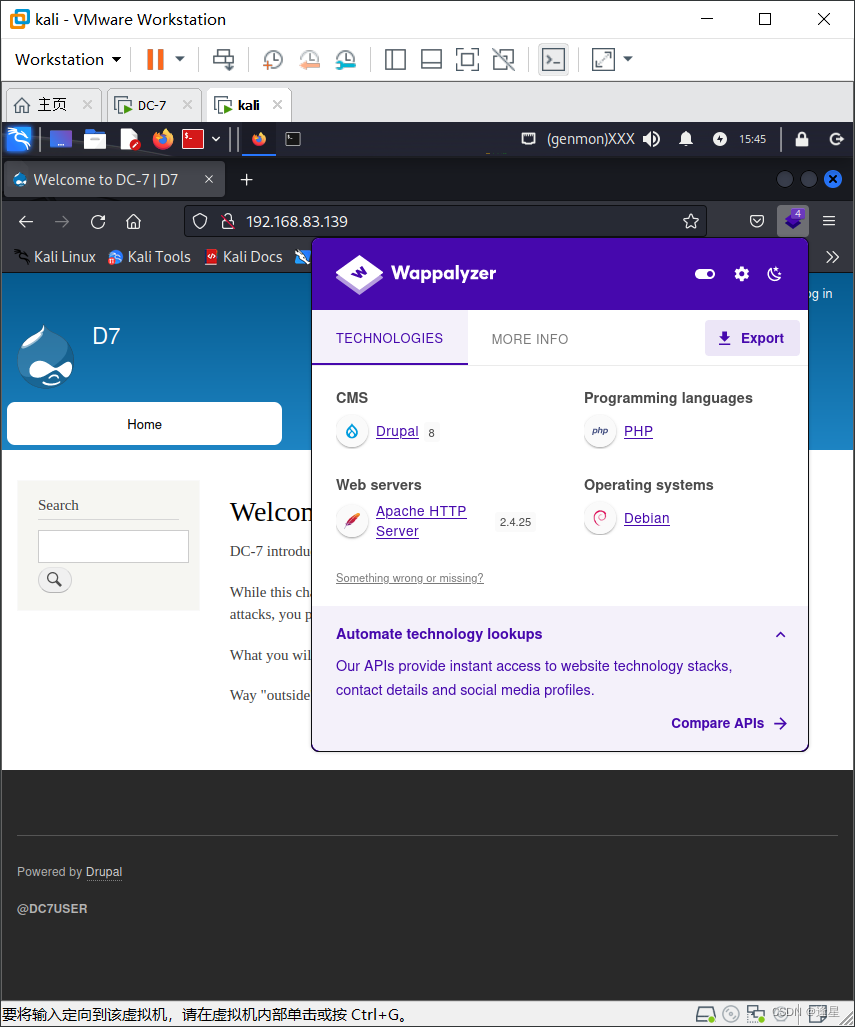Click the D7 site search field
855x1027 pixels.
[x=113, y=546]
